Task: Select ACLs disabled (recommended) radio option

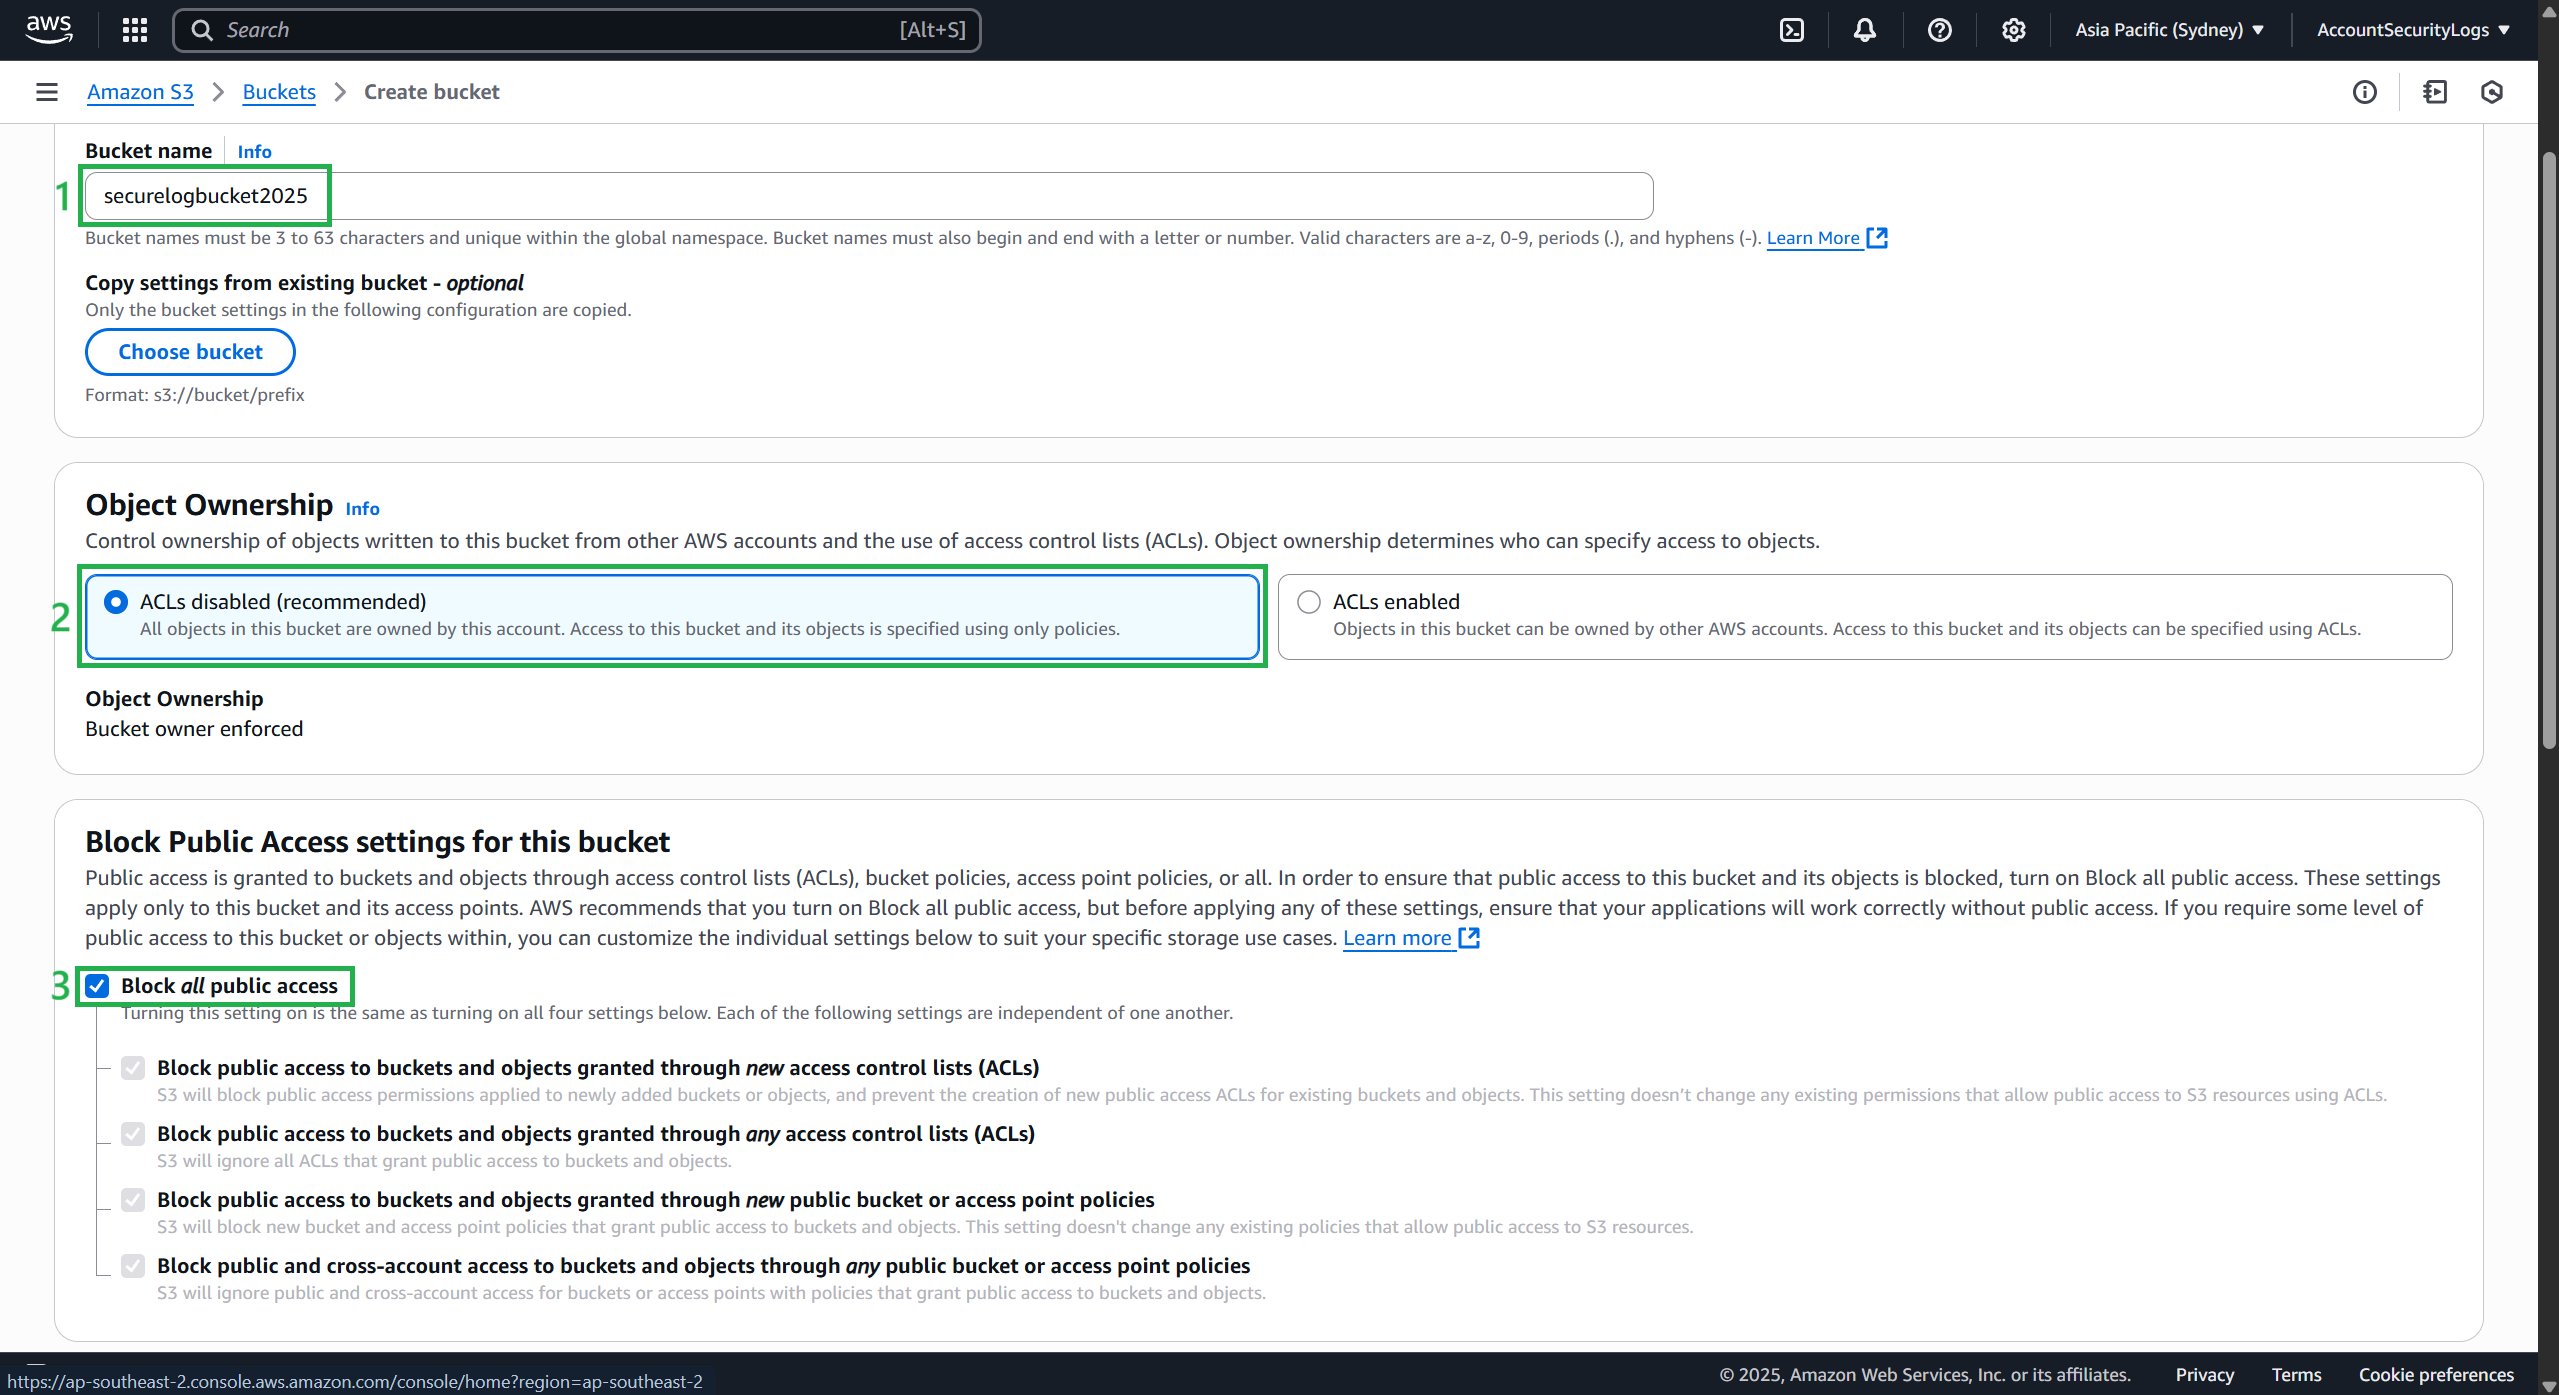Action: coord(116,602)
